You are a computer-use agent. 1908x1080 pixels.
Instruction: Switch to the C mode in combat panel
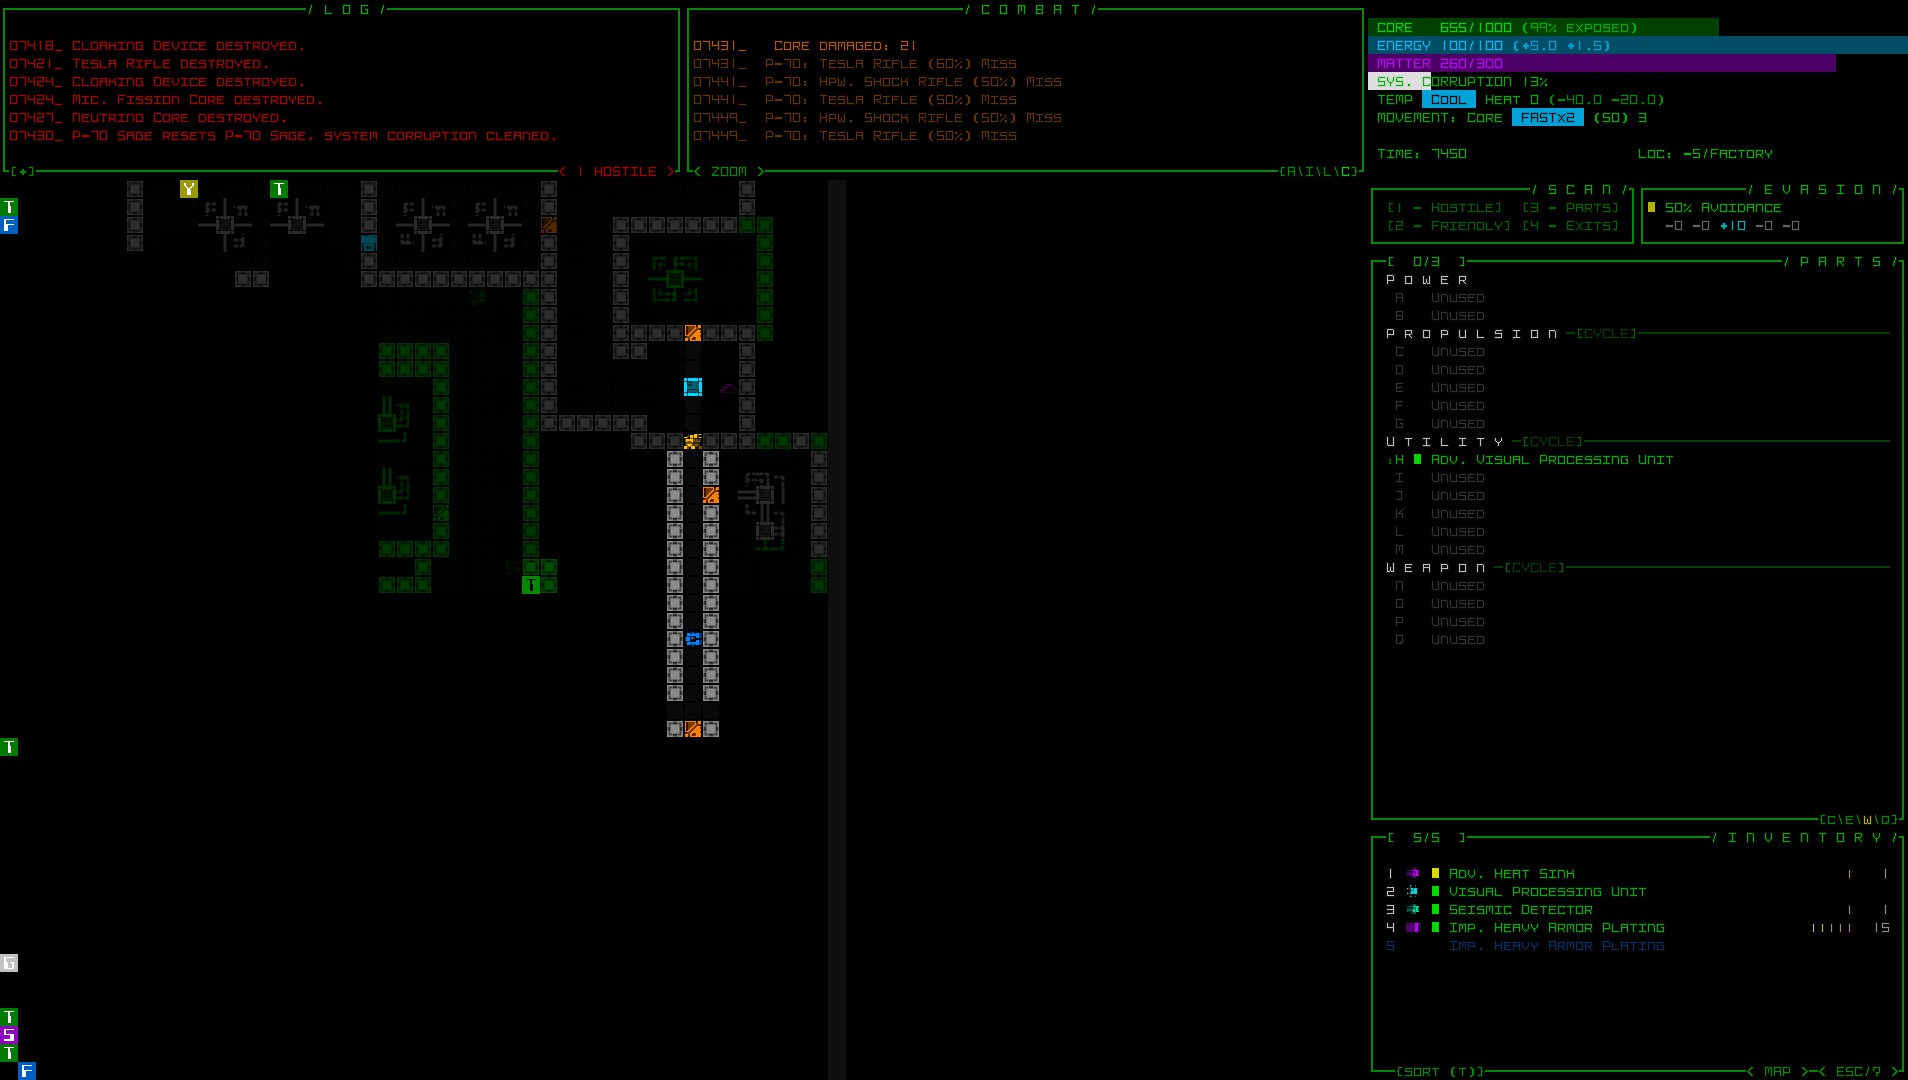pyautogui.click(x=1345, y=172)
